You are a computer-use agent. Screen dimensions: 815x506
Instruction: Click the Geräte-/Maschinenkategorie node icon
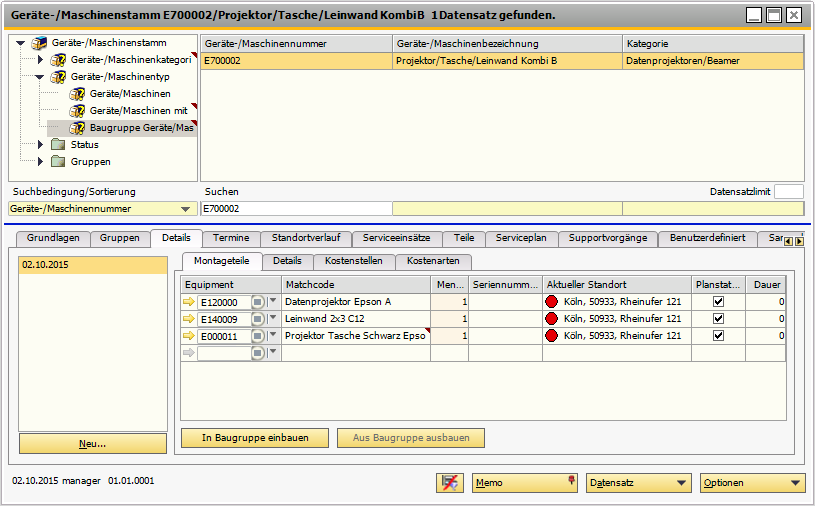(58, 60)
